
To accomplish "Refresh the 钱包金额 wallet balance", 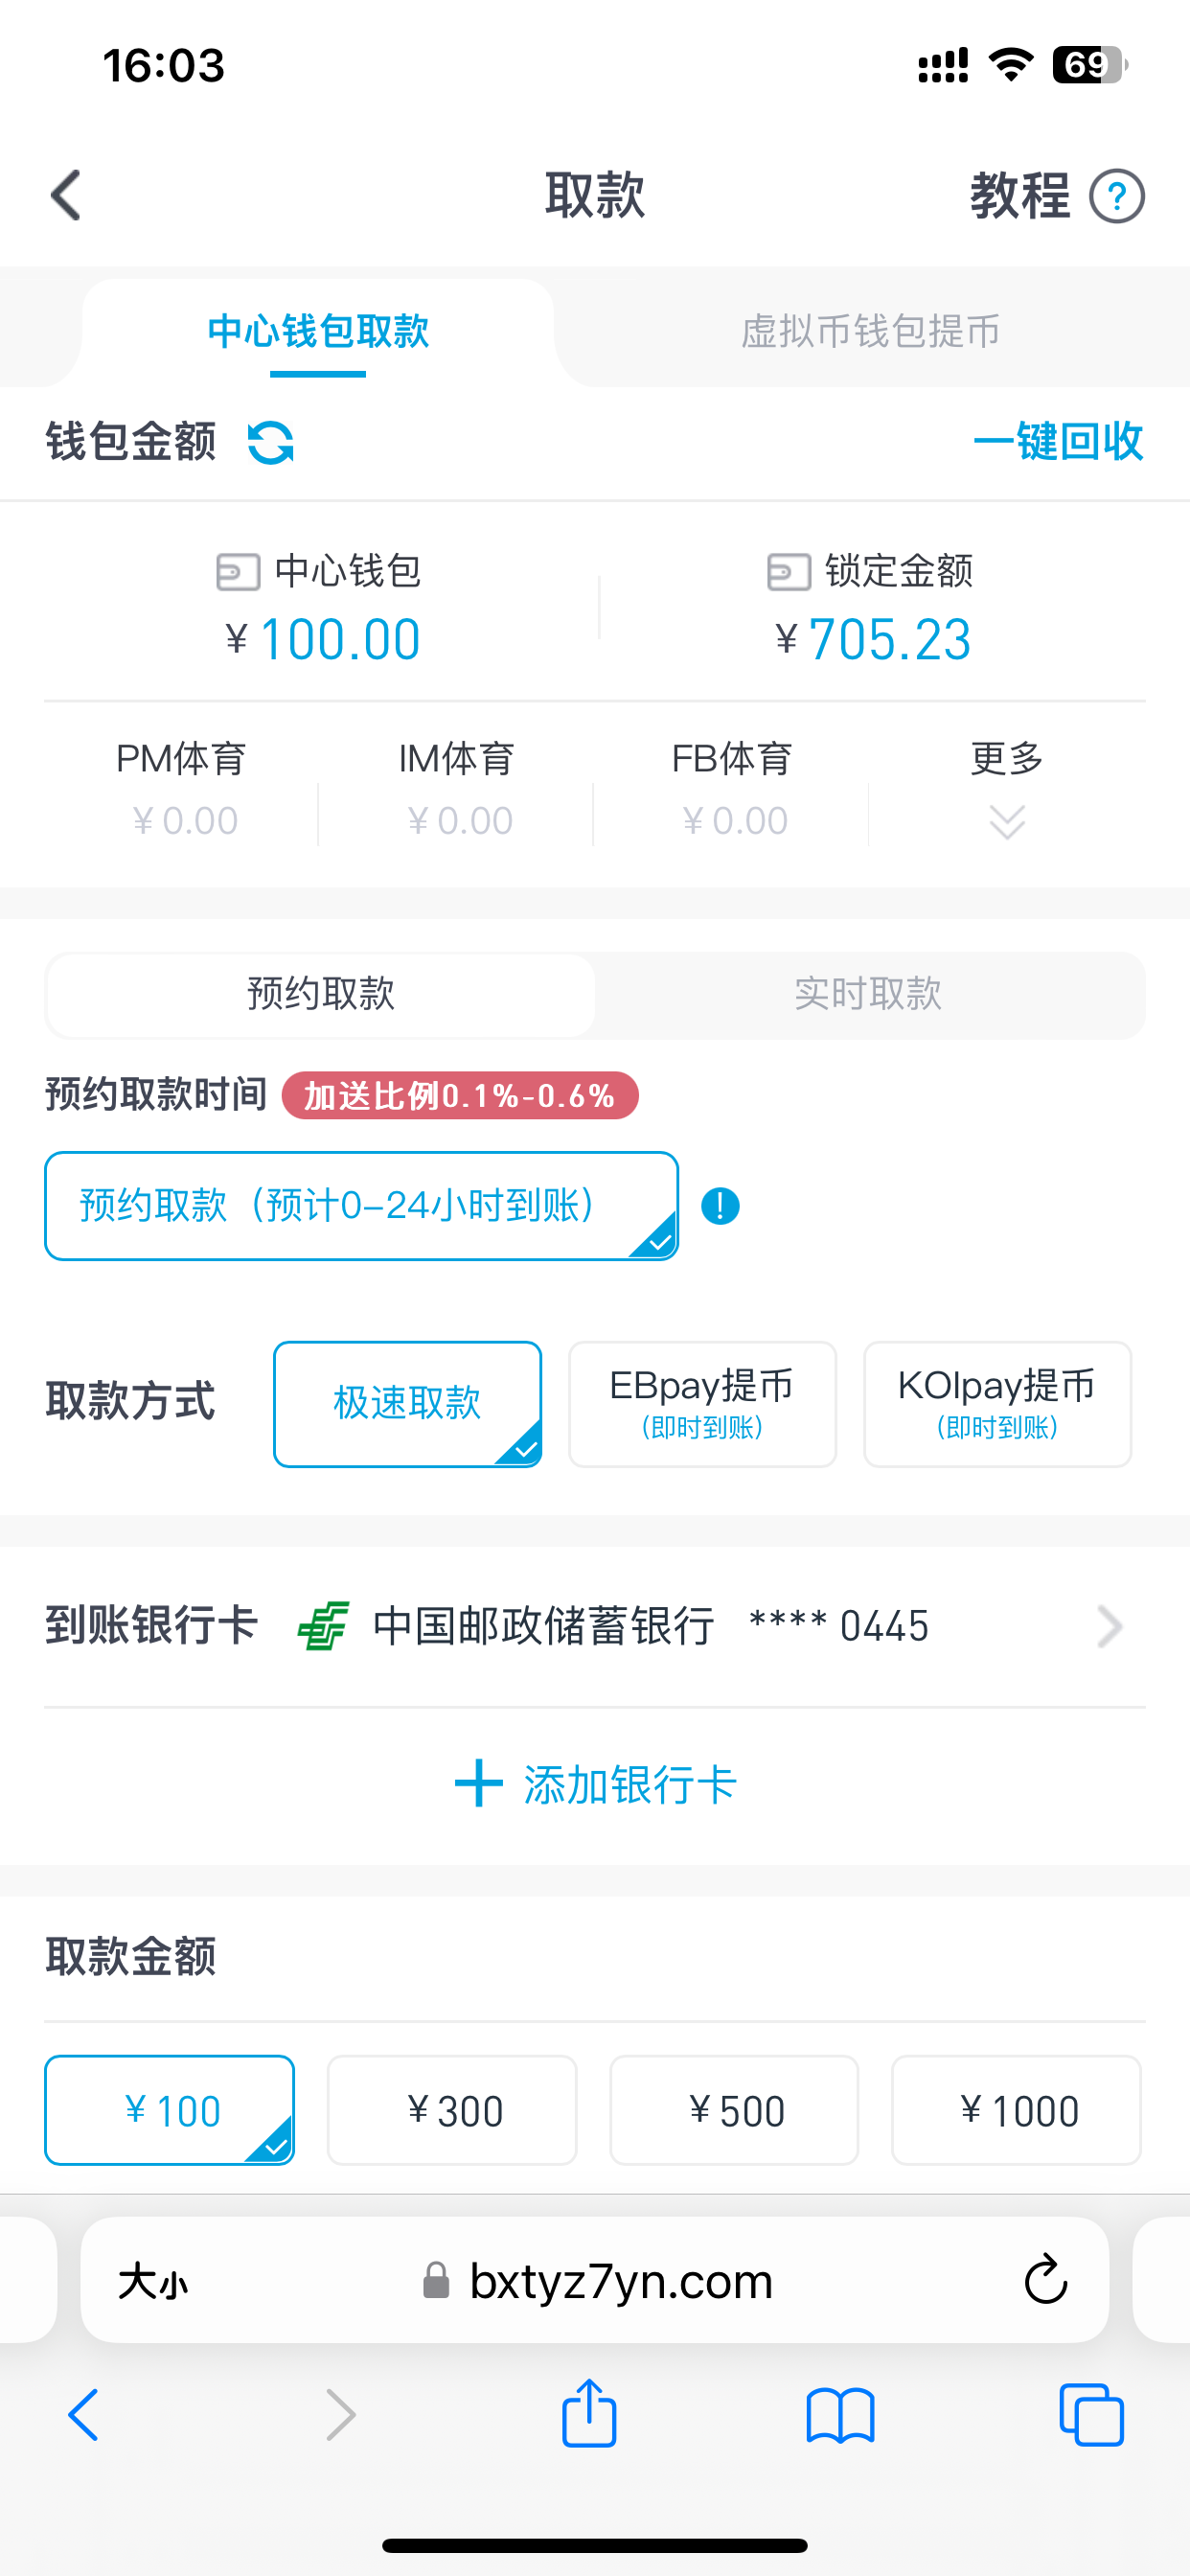I will 270,443.
